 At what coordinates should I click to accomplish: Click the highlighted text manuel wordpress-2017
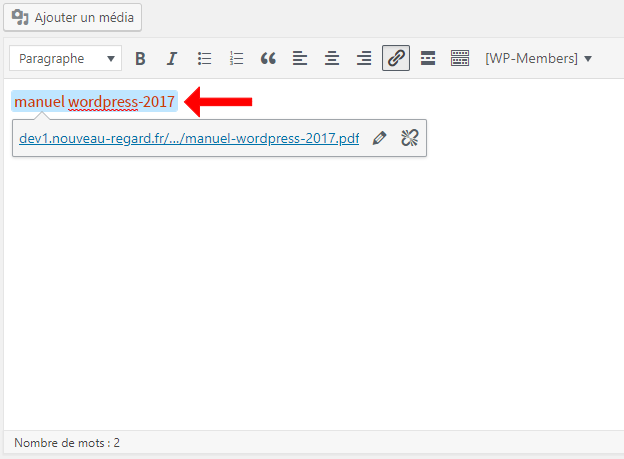click(x=94, y=102)
